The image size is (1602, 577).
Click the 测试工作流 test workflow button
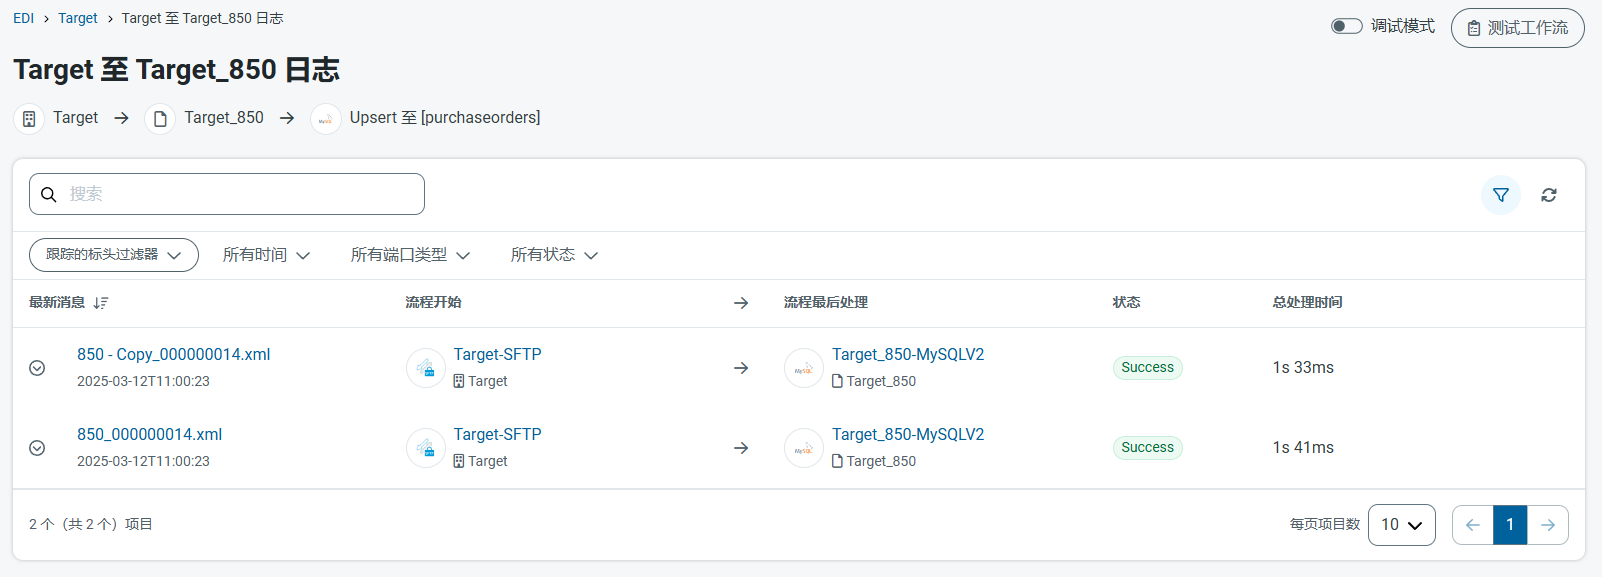1517,28
